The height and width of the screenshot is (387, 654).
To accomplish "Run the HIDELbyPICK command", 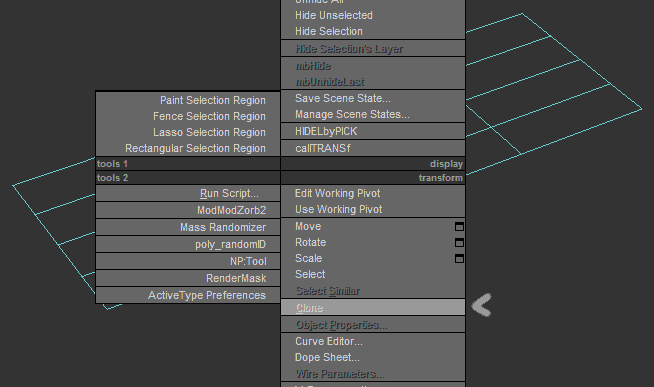I will pyautogui.click(x=373, y=131).
